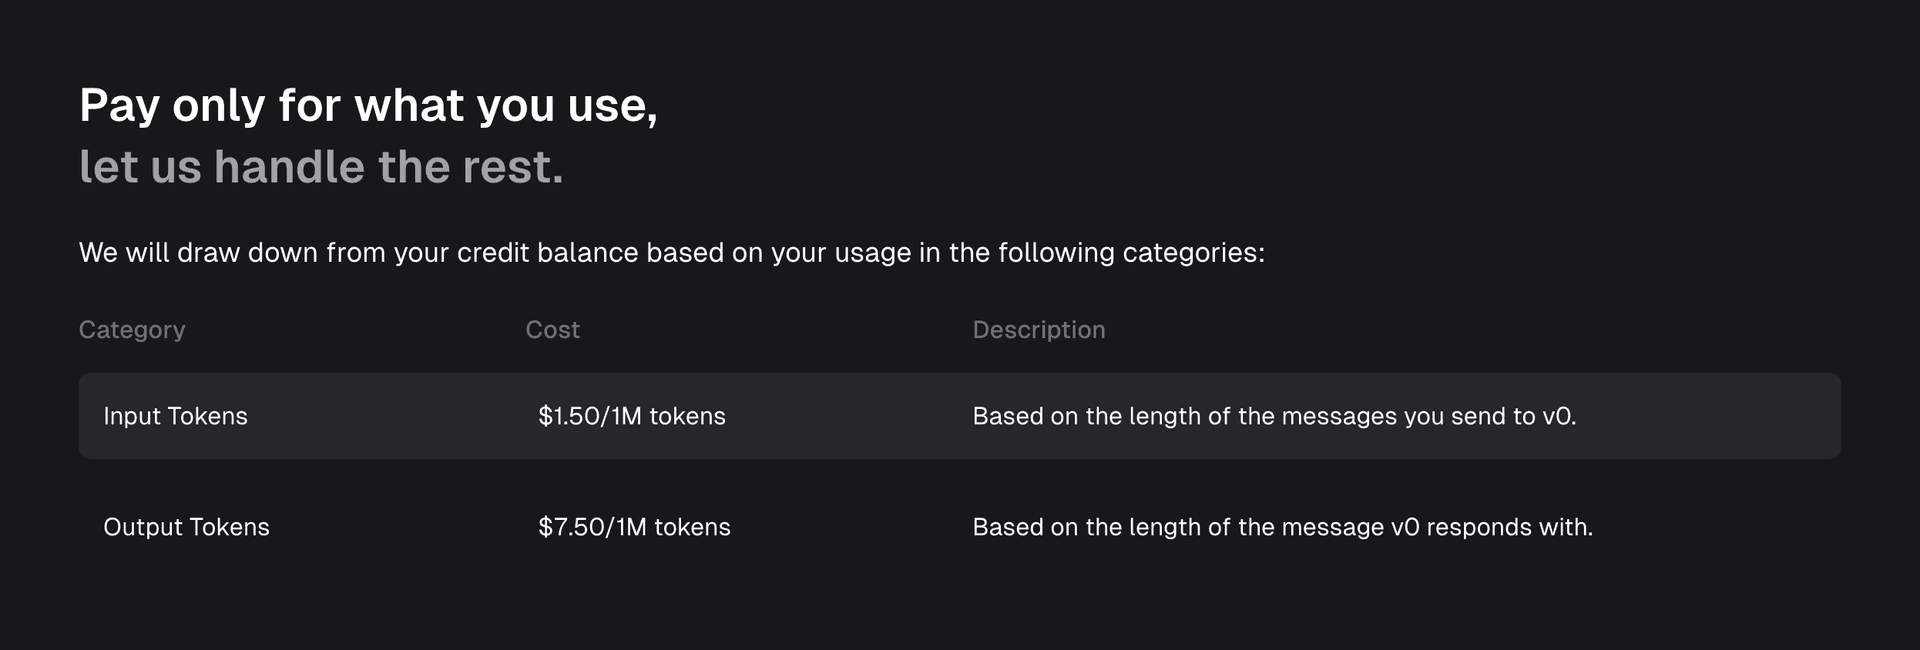Screen dimensions: 1920x650
Task: Click the "let us handle the rest." subheading
Action: point(321,167)
